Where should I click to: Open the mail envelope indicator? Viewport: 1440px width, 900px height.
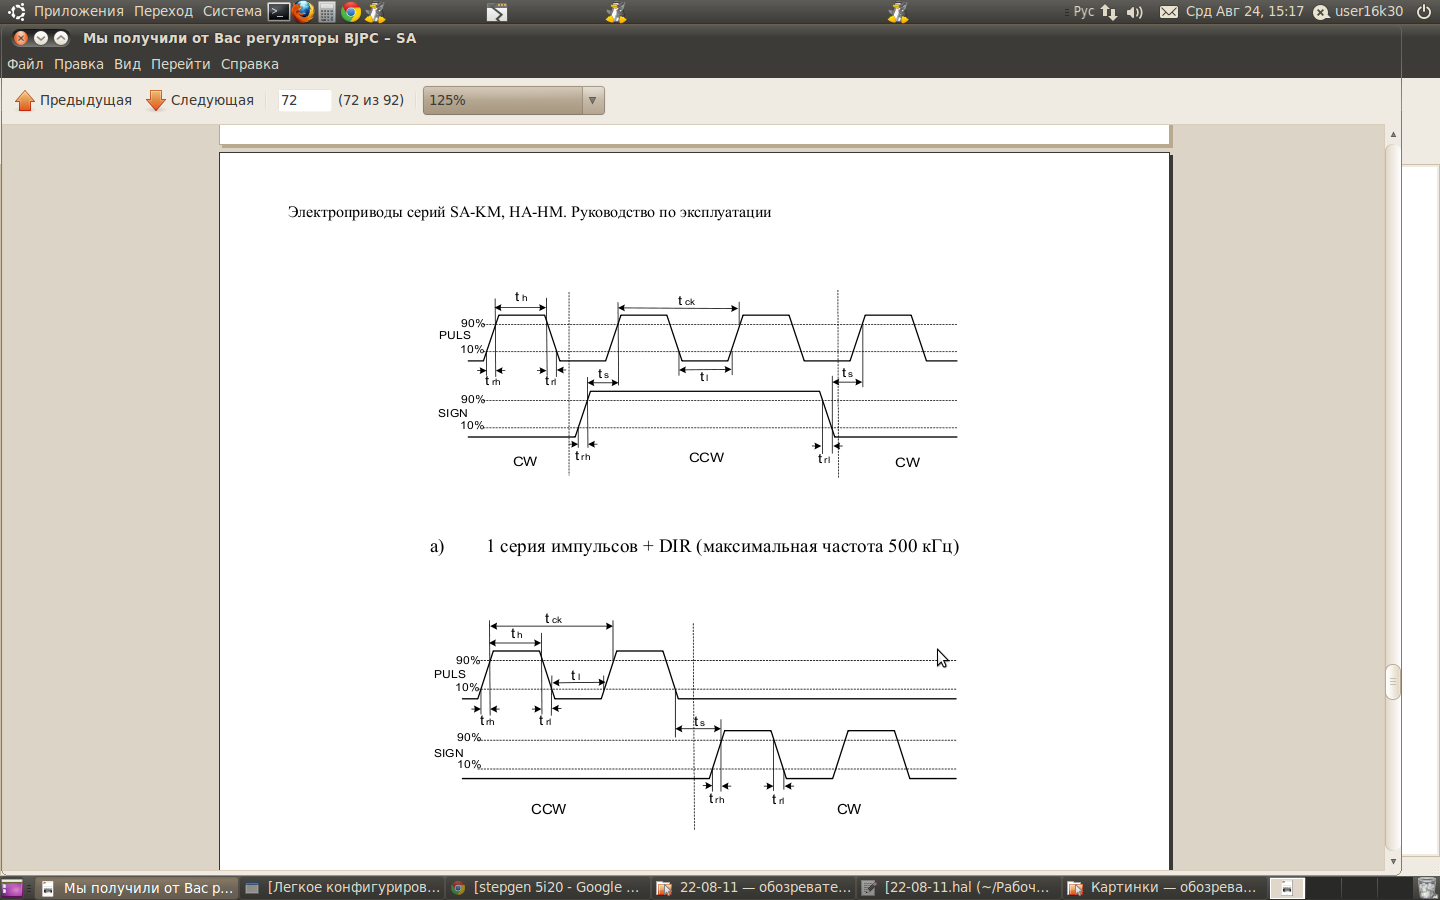point(1168,12)
